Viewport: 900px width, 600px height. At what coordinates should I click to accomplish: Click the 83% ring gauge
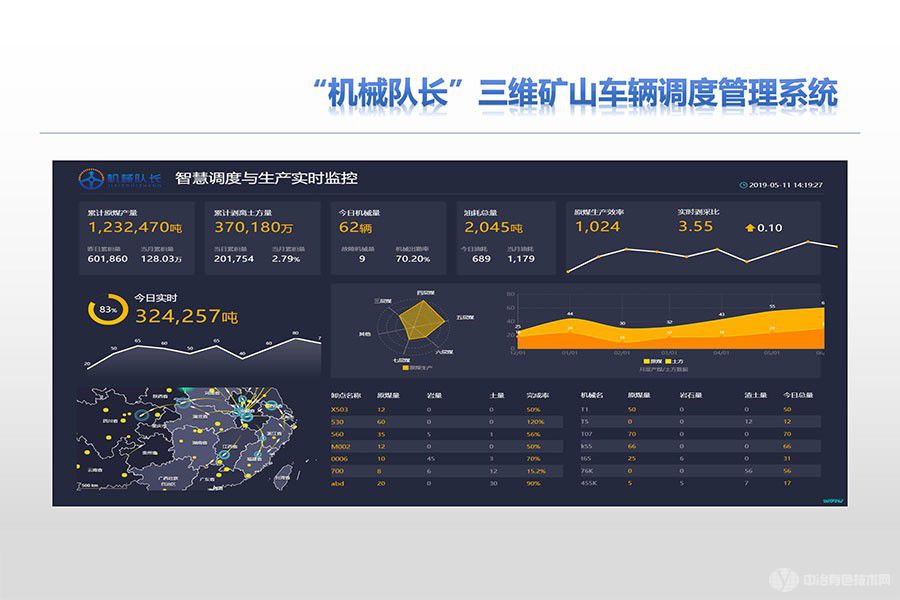[107, 309]
